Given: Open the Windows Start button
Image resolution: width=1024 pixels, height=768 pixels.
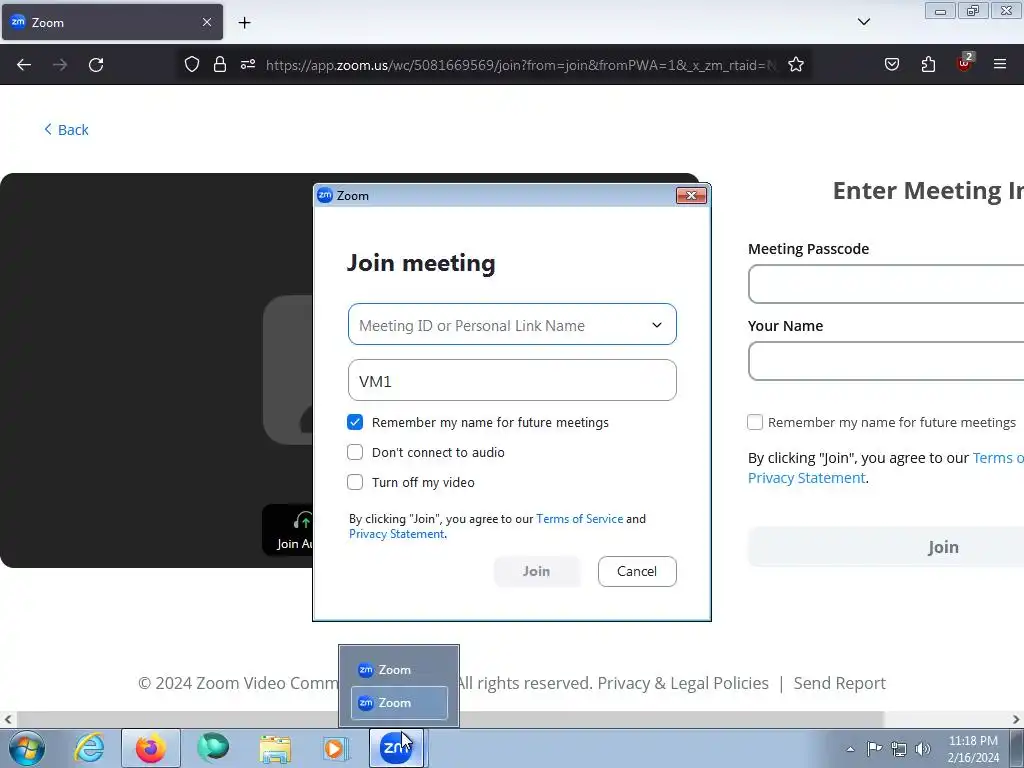Looking at the screenshot, I should tap(27, 748).
